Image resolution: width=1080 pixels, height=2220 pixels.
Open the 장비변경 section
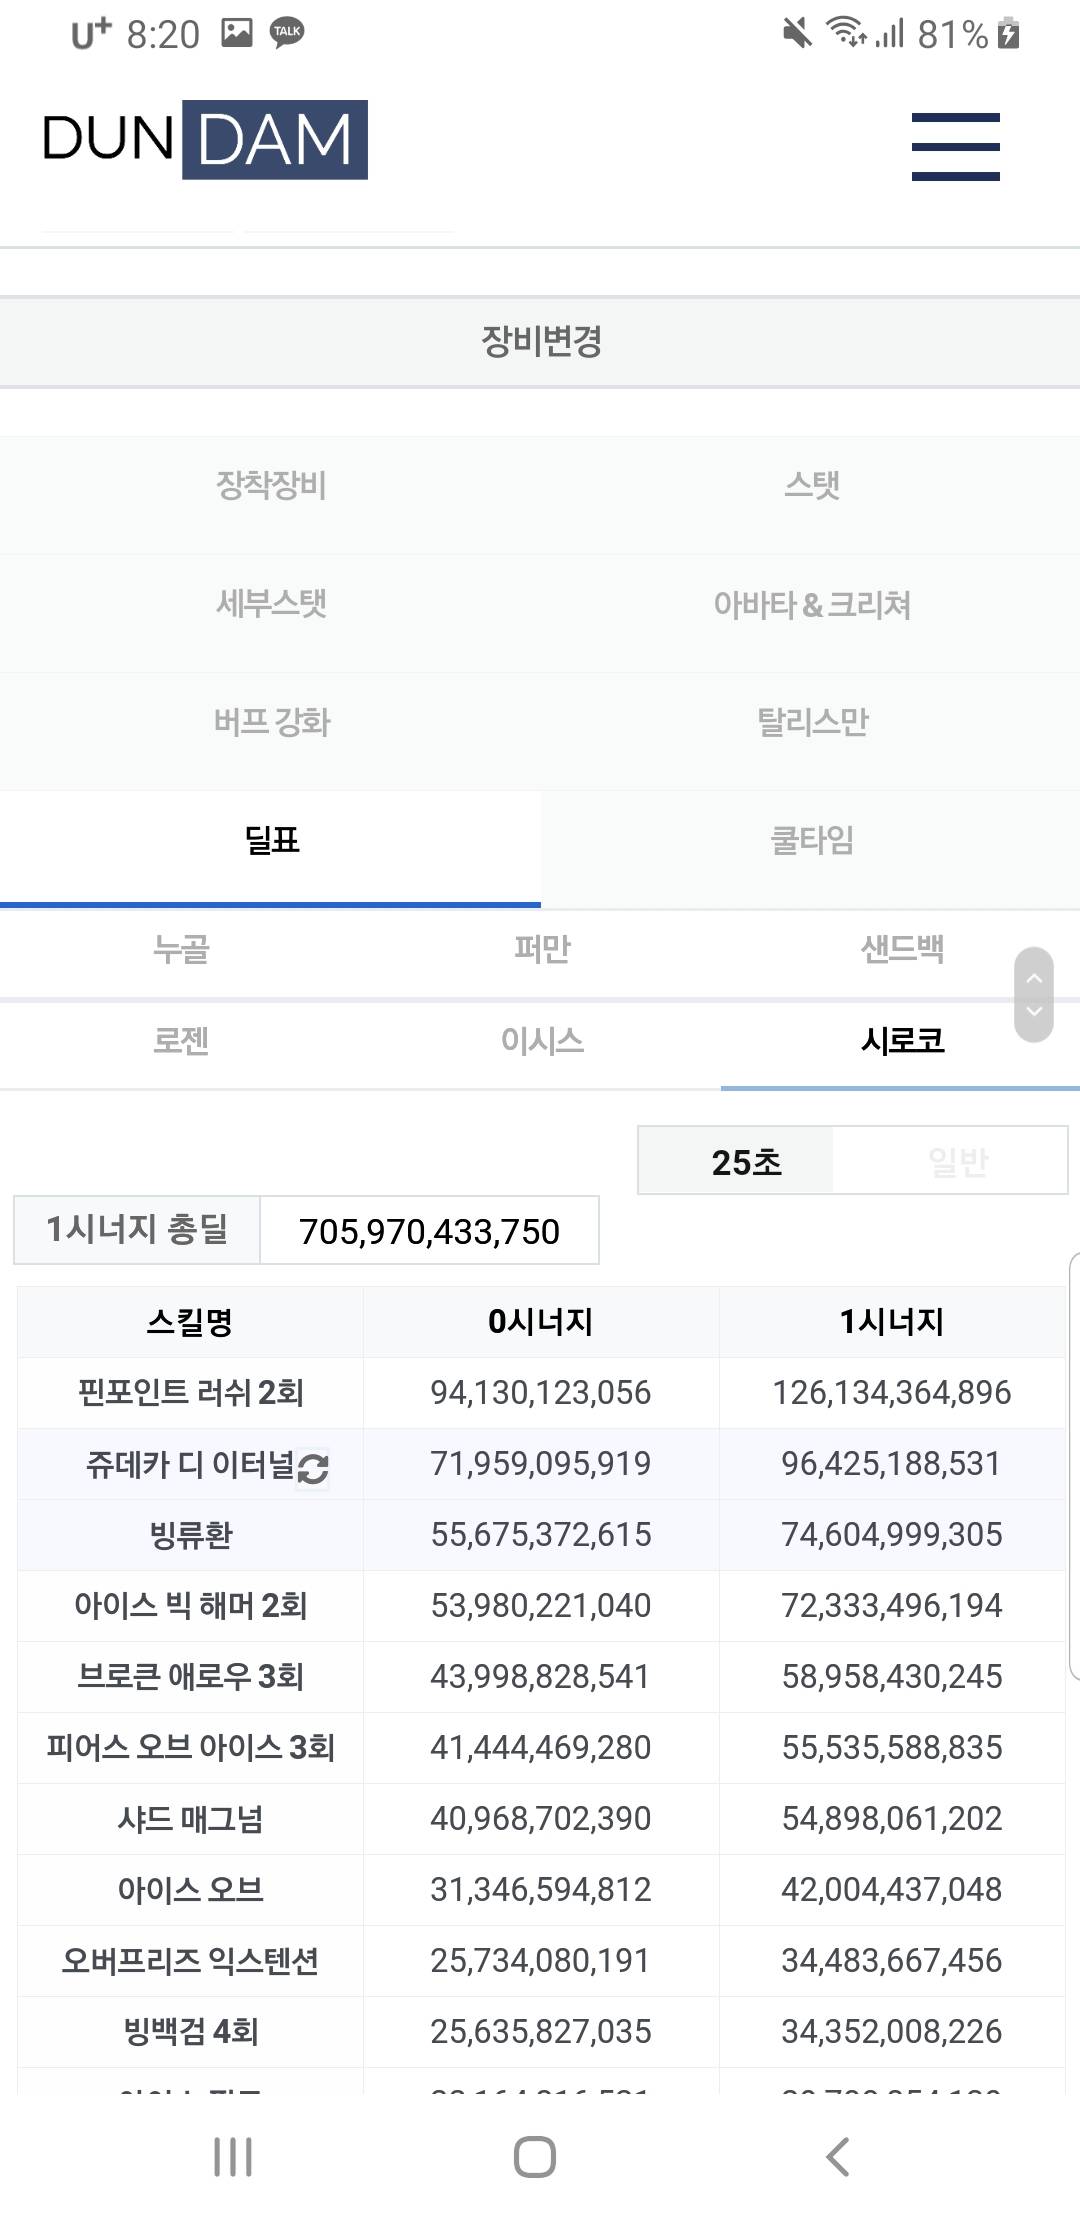(540, 341)
